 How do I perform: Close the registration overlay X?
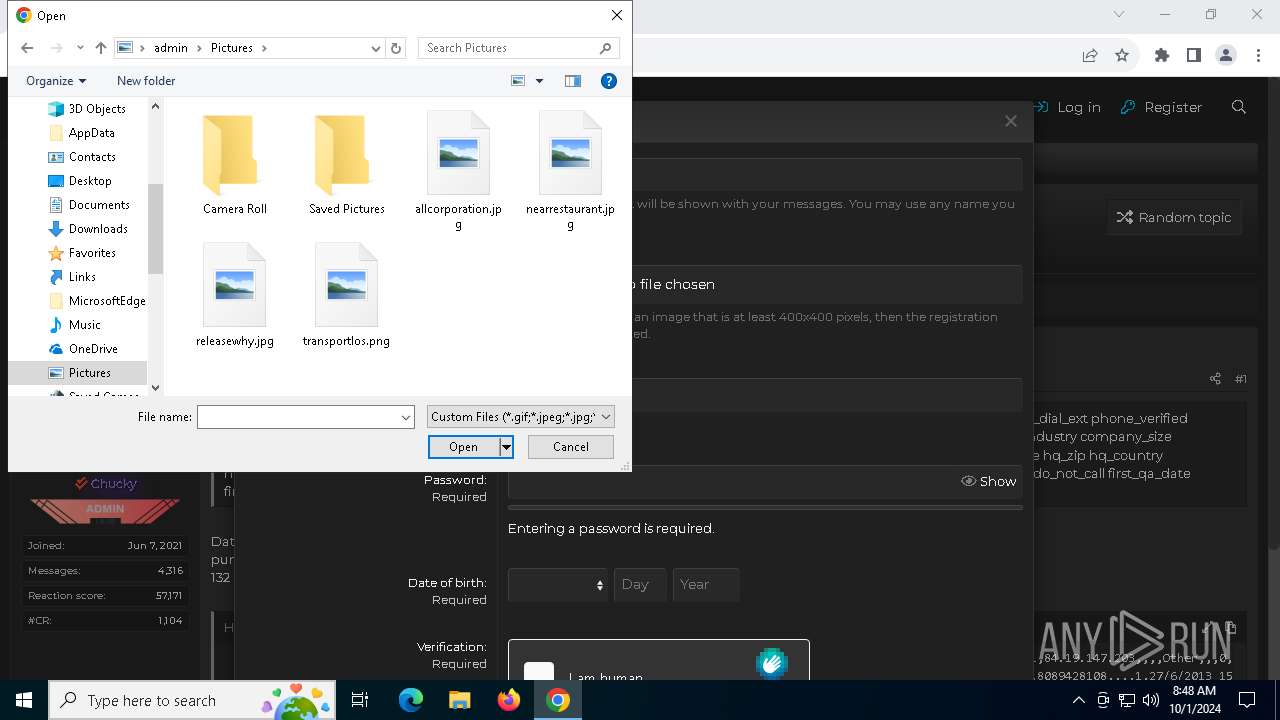tap(1011, 121)
